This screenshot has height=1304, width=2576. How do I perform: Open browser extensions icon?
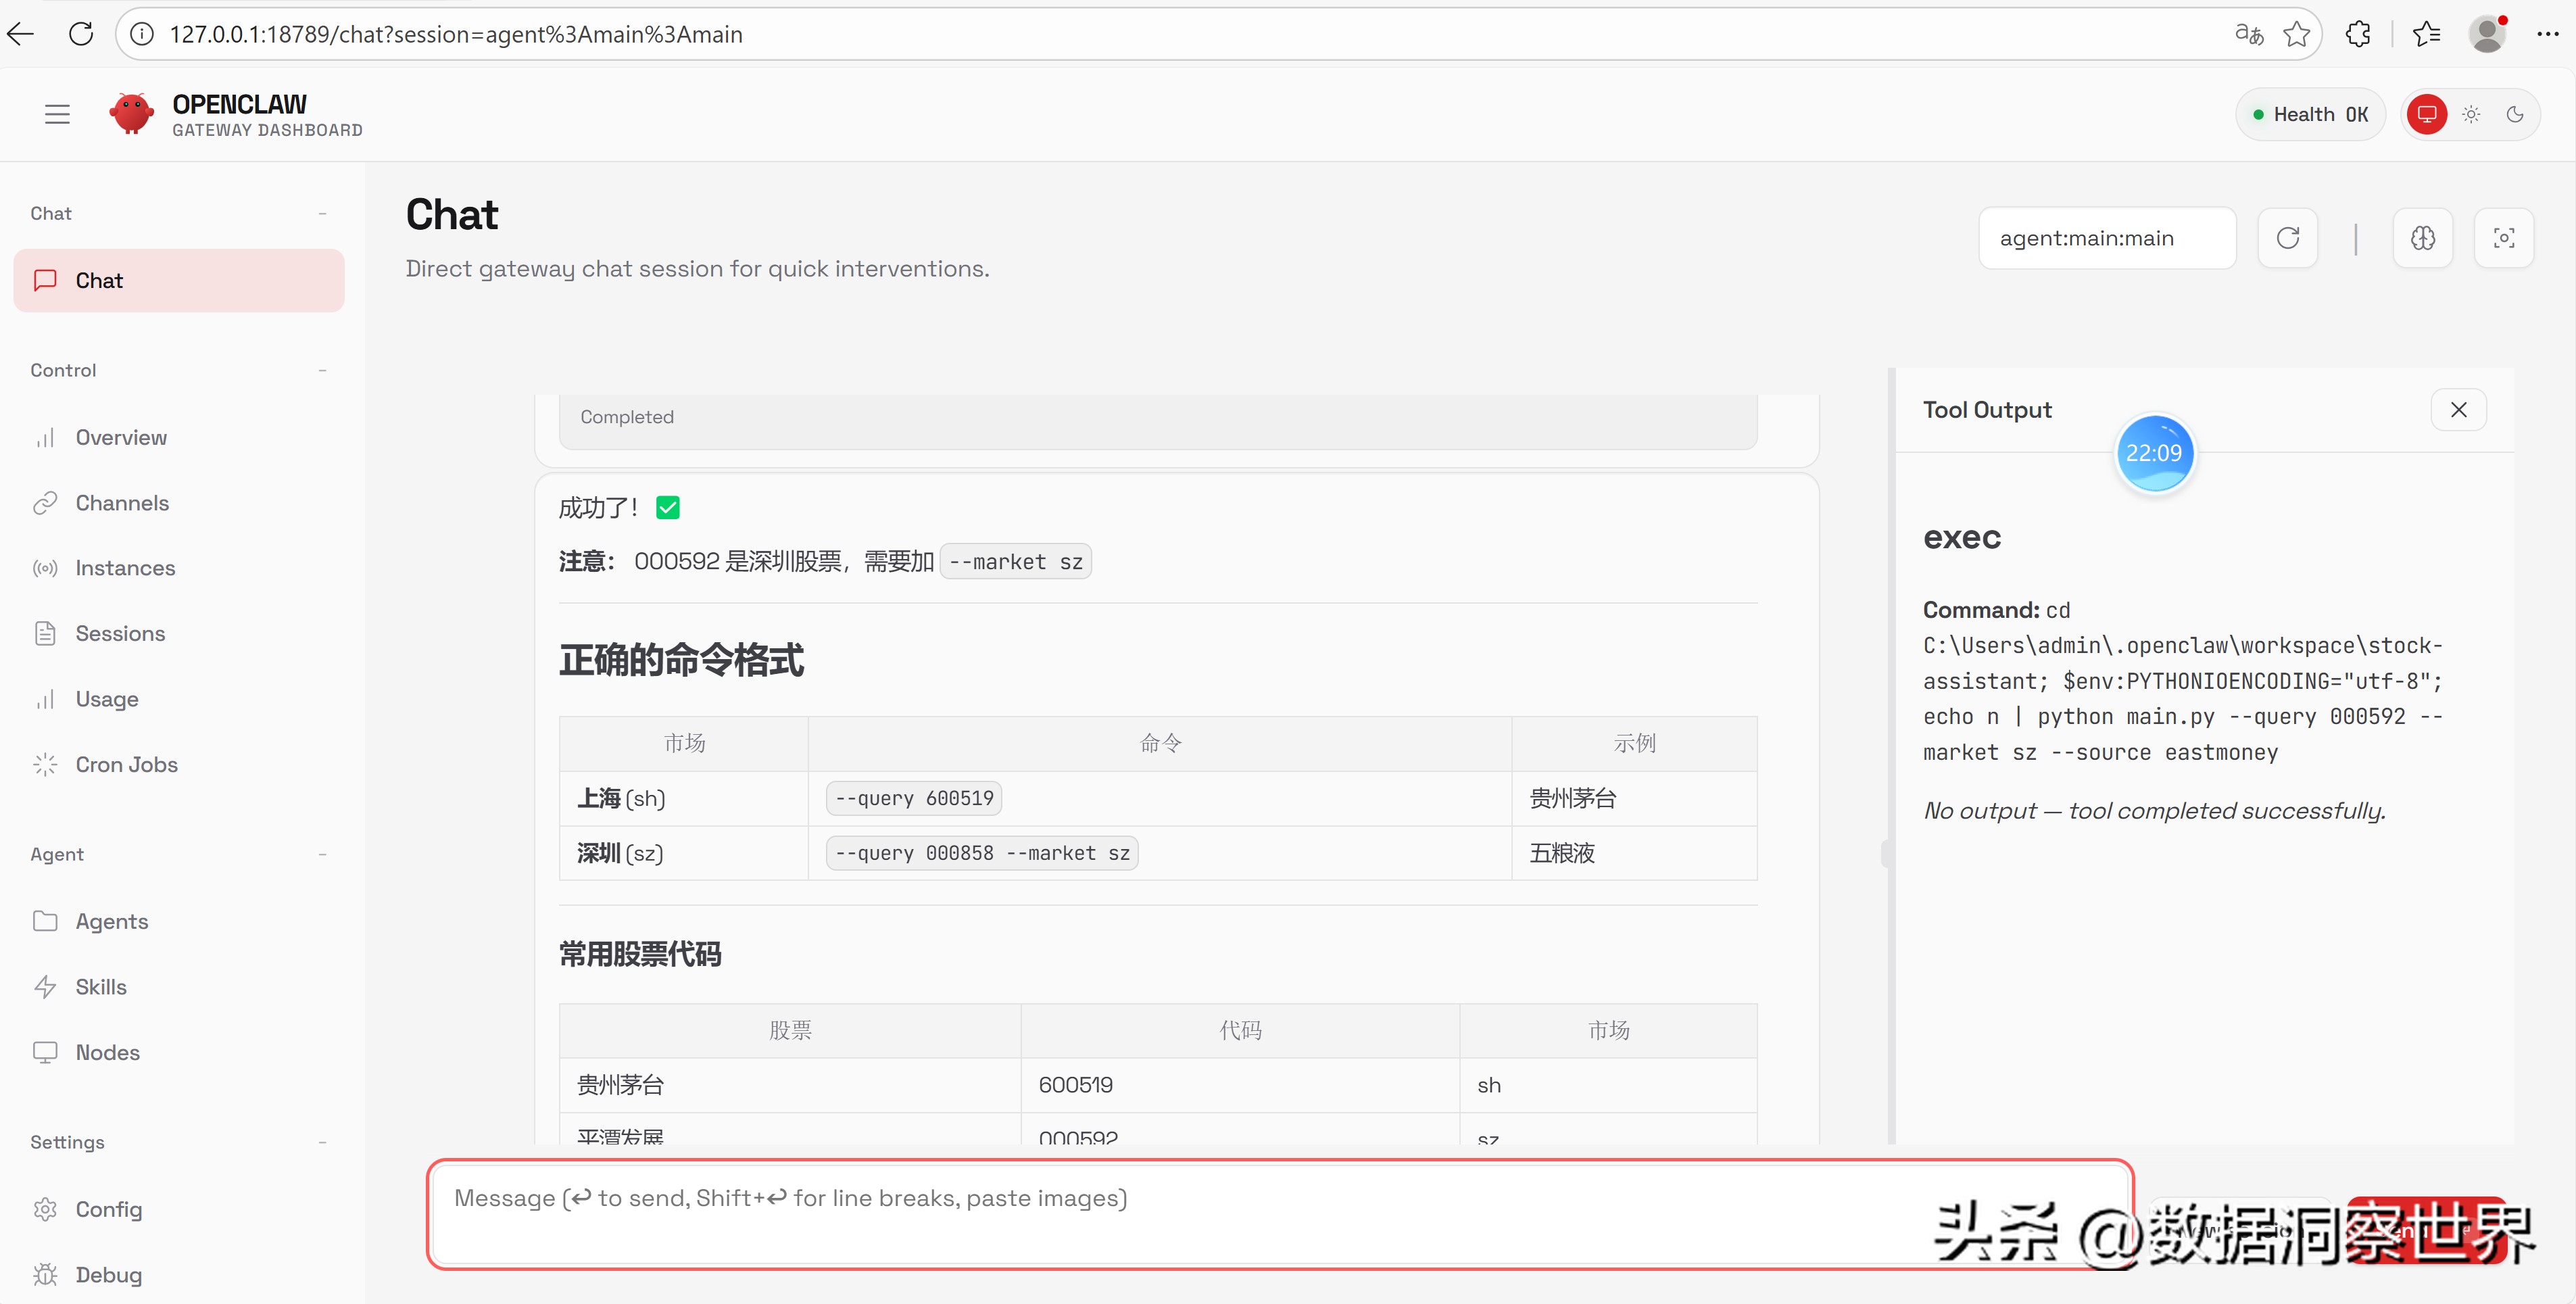point(2358,34)
